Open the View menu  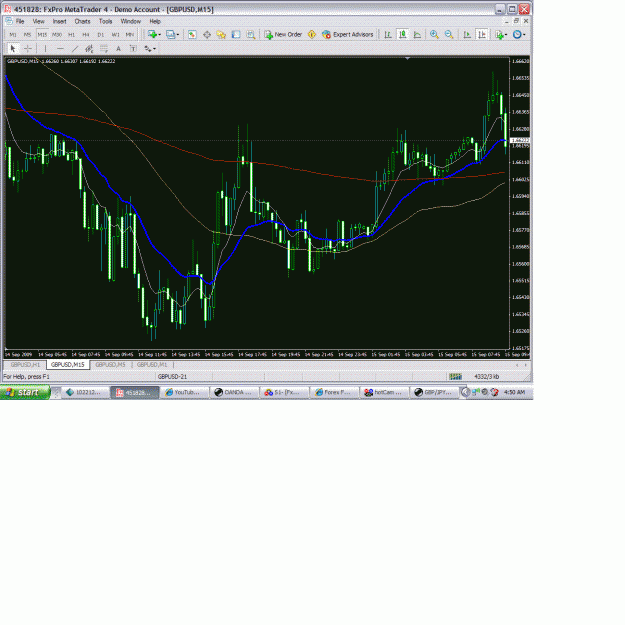point(38,21)
